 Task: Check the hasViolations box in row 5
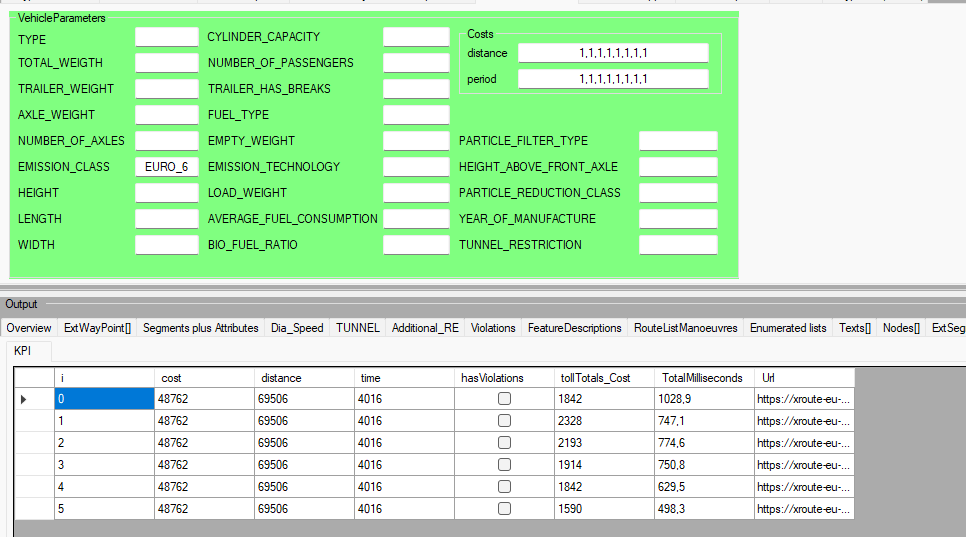point(504,509)
